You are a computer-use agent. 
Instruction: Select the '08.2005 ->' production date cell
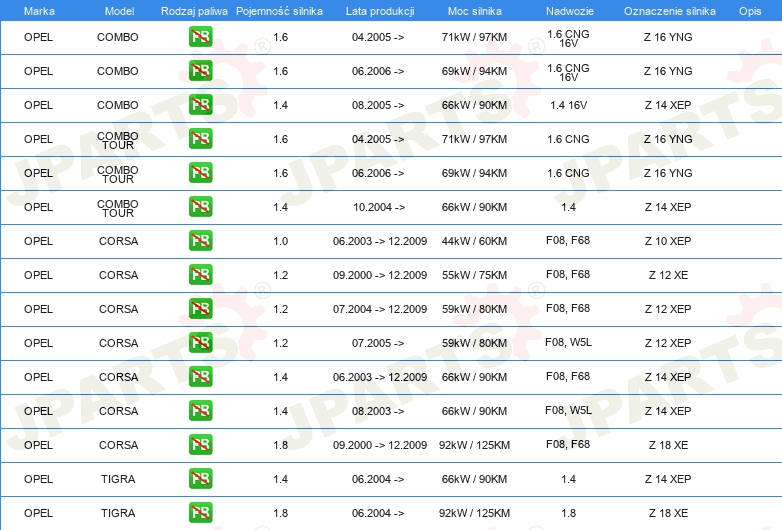[x=378, y=105]
